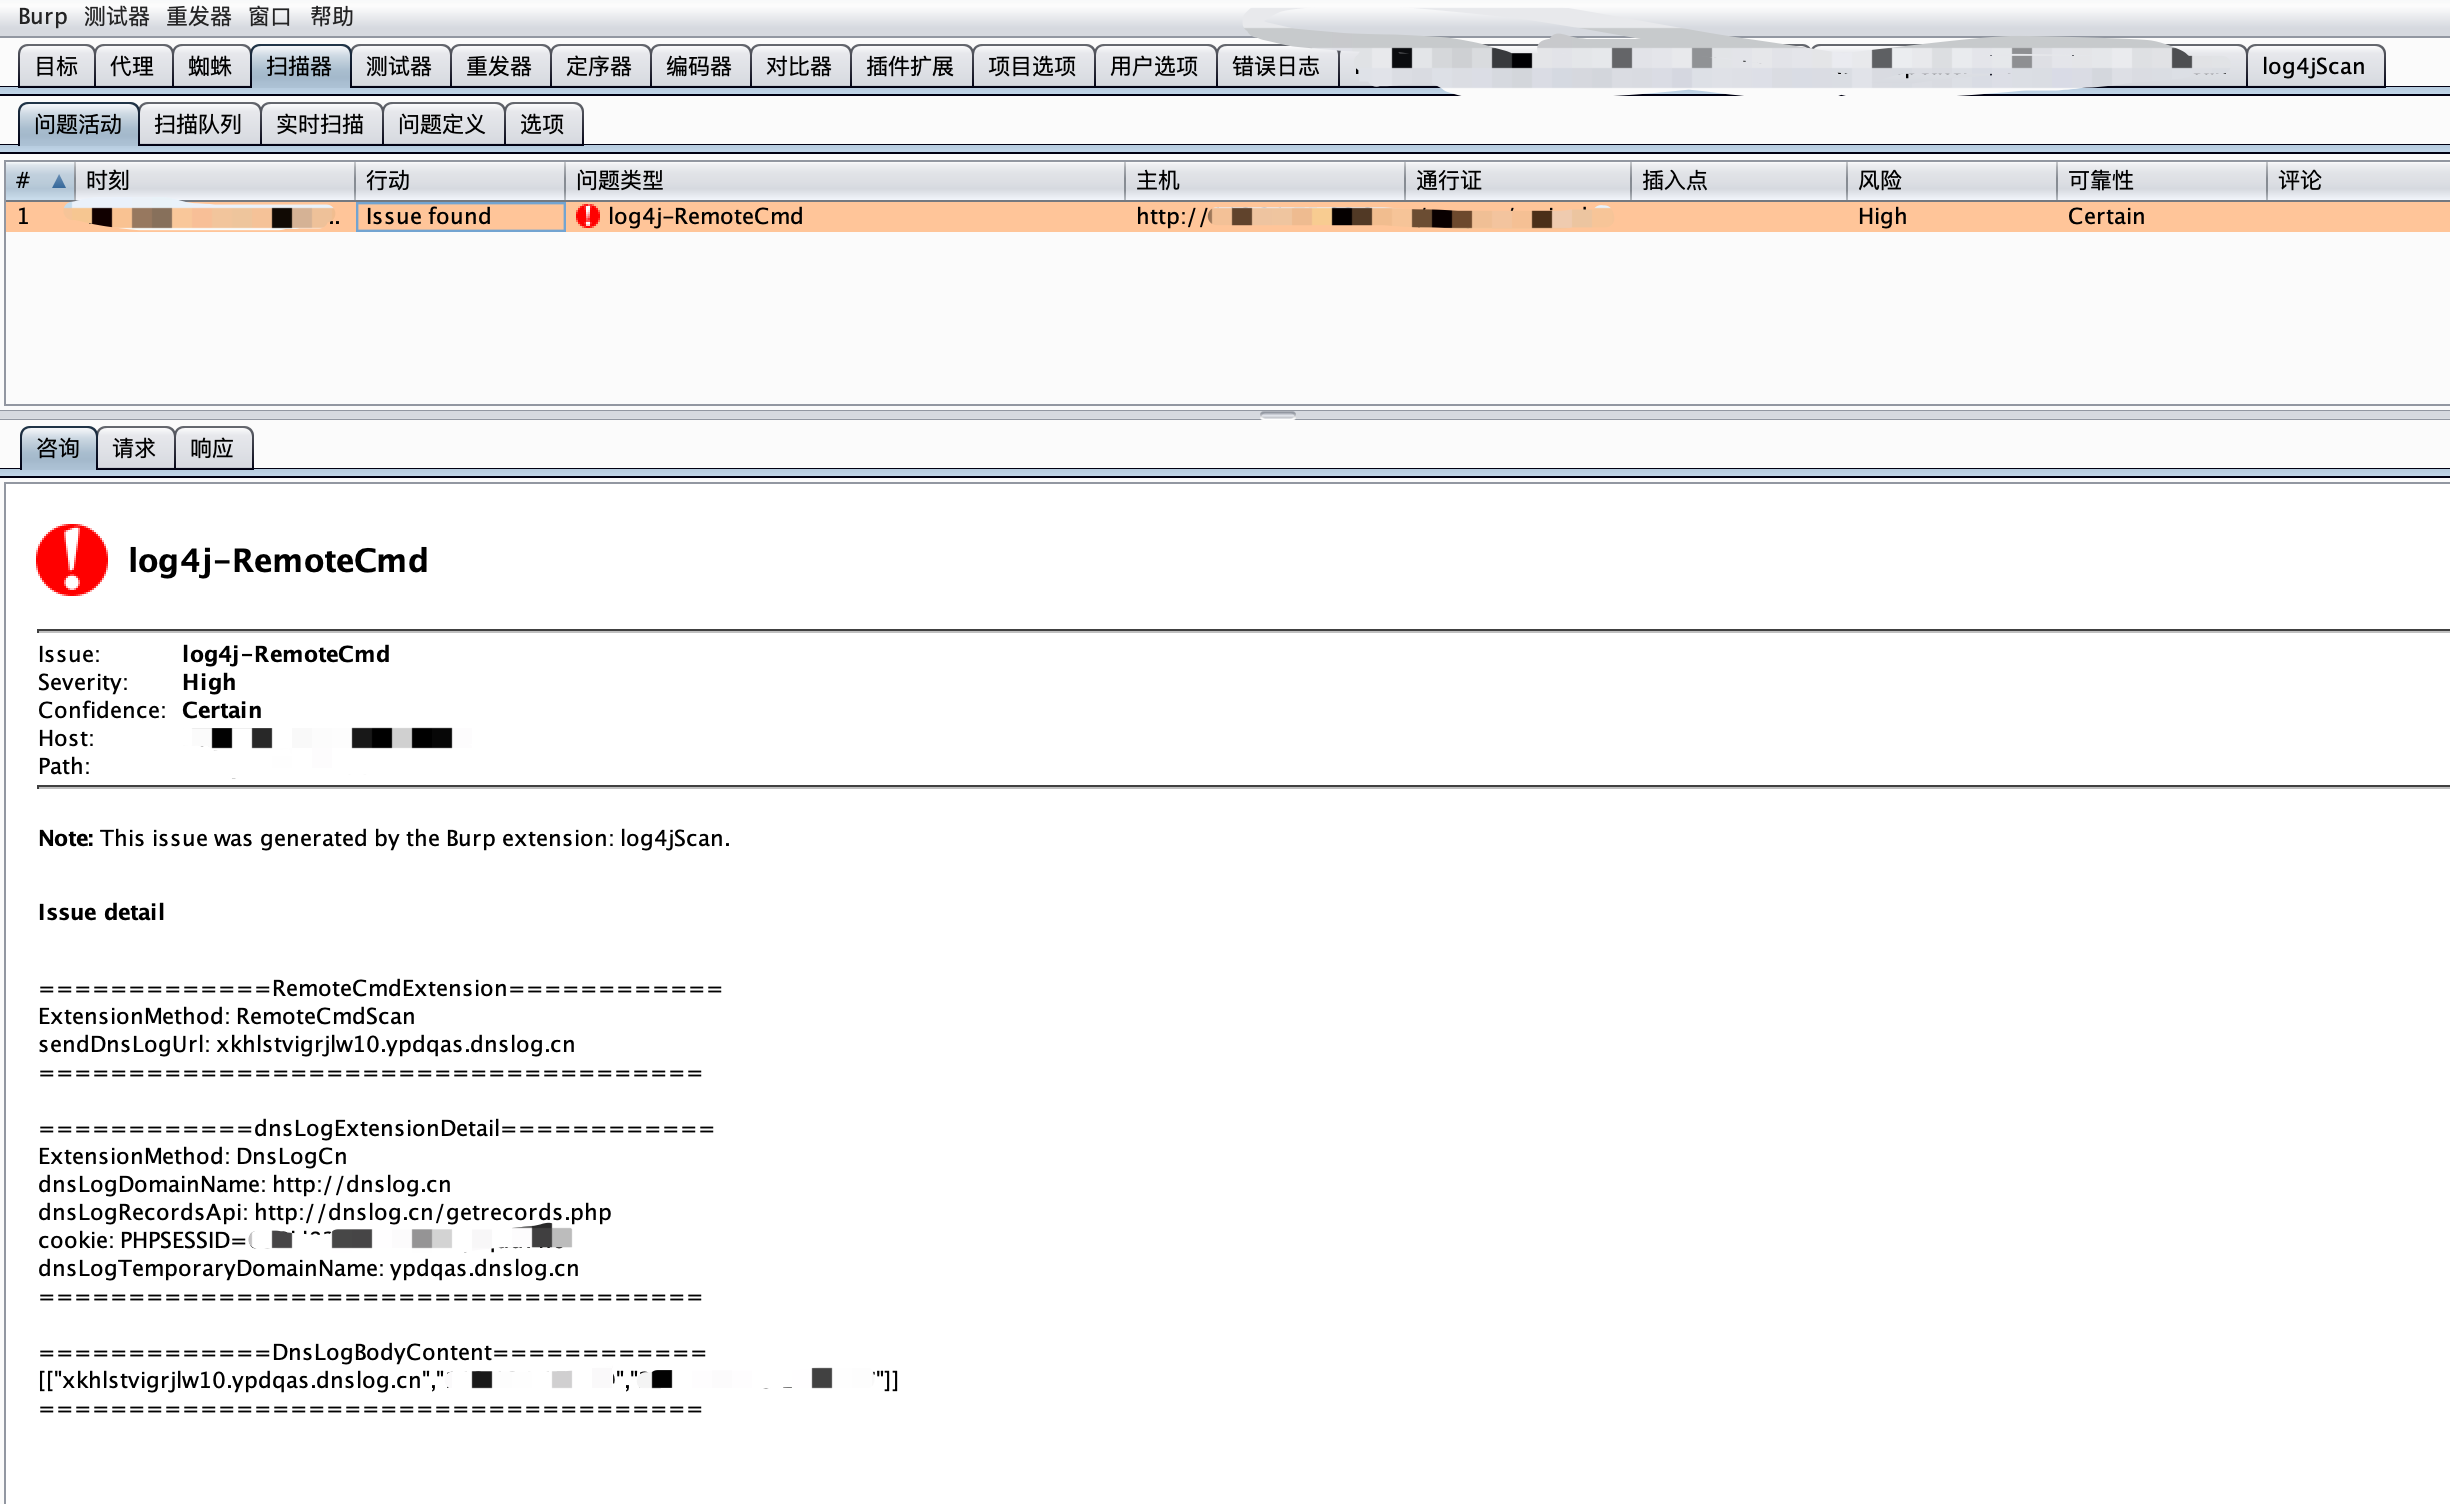The image size is (2450, 1504).
Task: Click the red alert icon in issue row
Action: (588, 216)
